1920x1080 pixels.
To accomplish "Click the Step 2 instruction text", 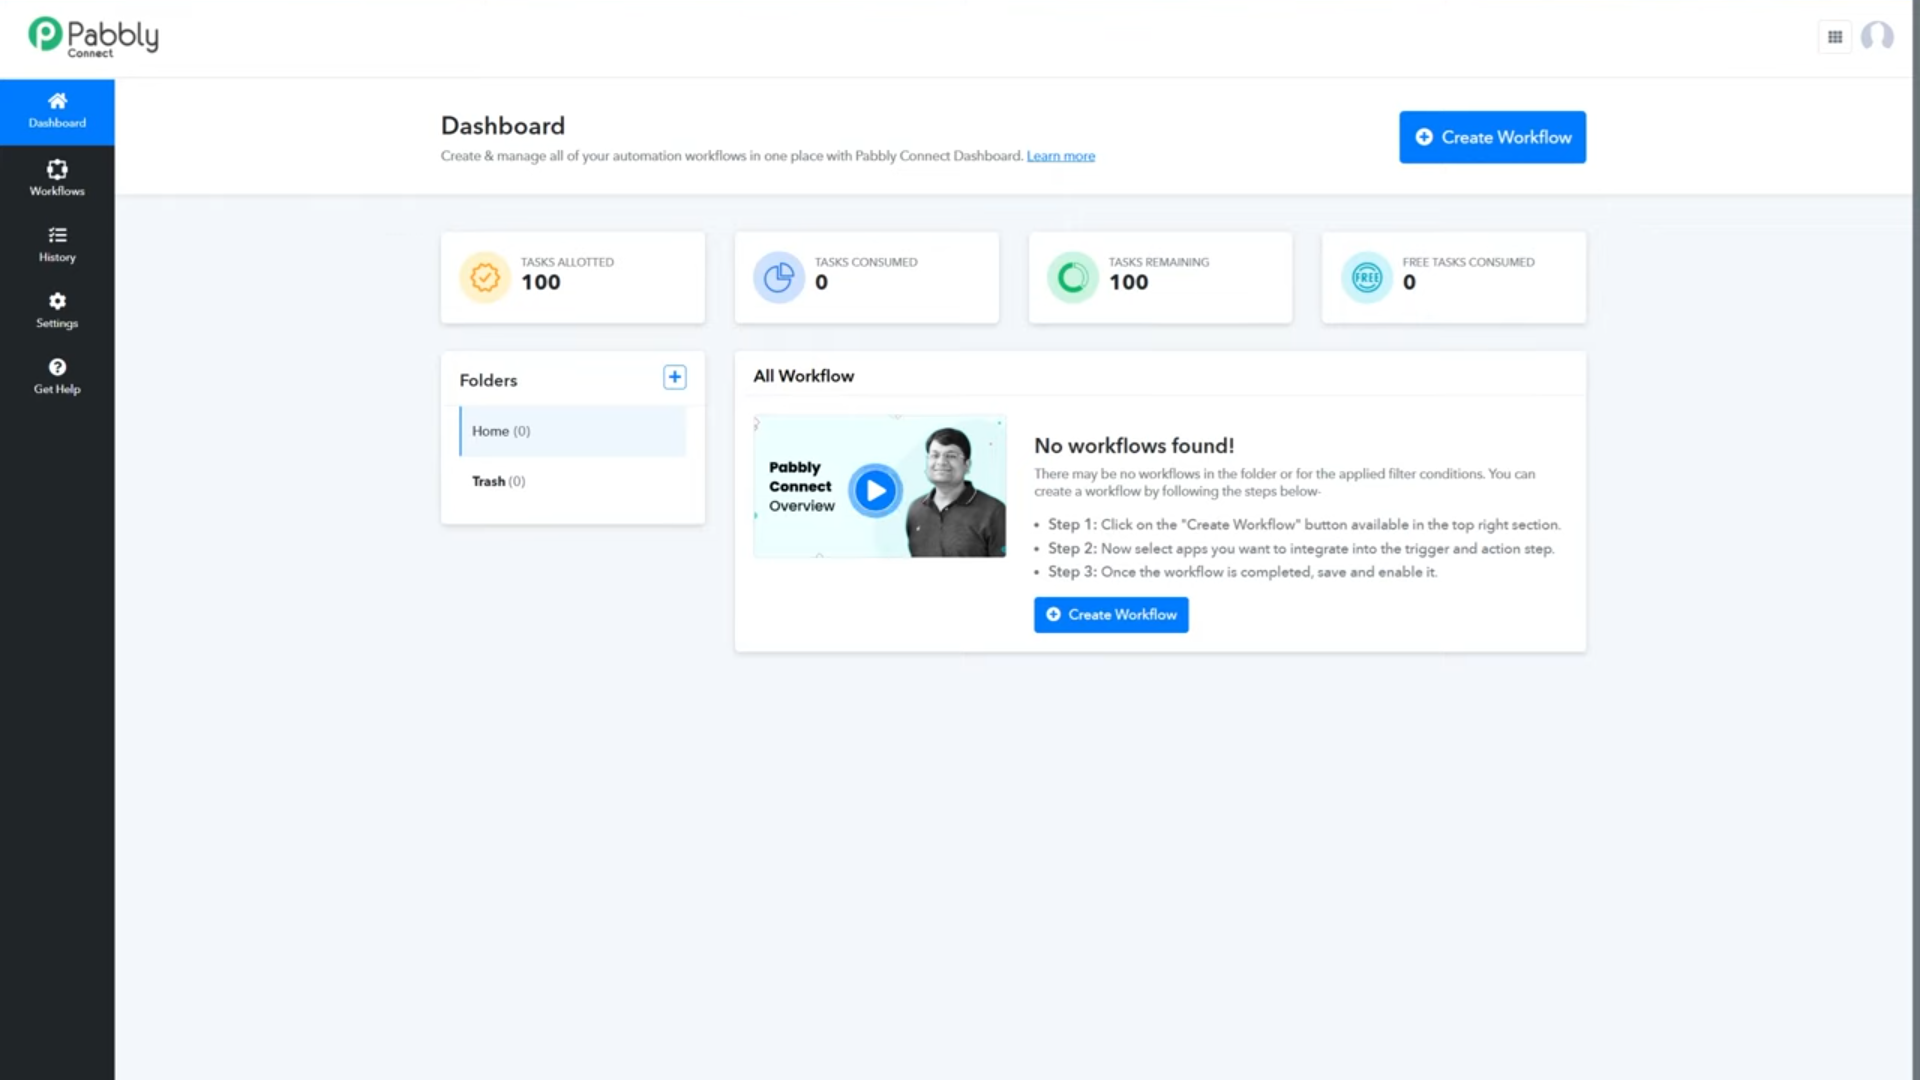I will tap(1301, 549).
